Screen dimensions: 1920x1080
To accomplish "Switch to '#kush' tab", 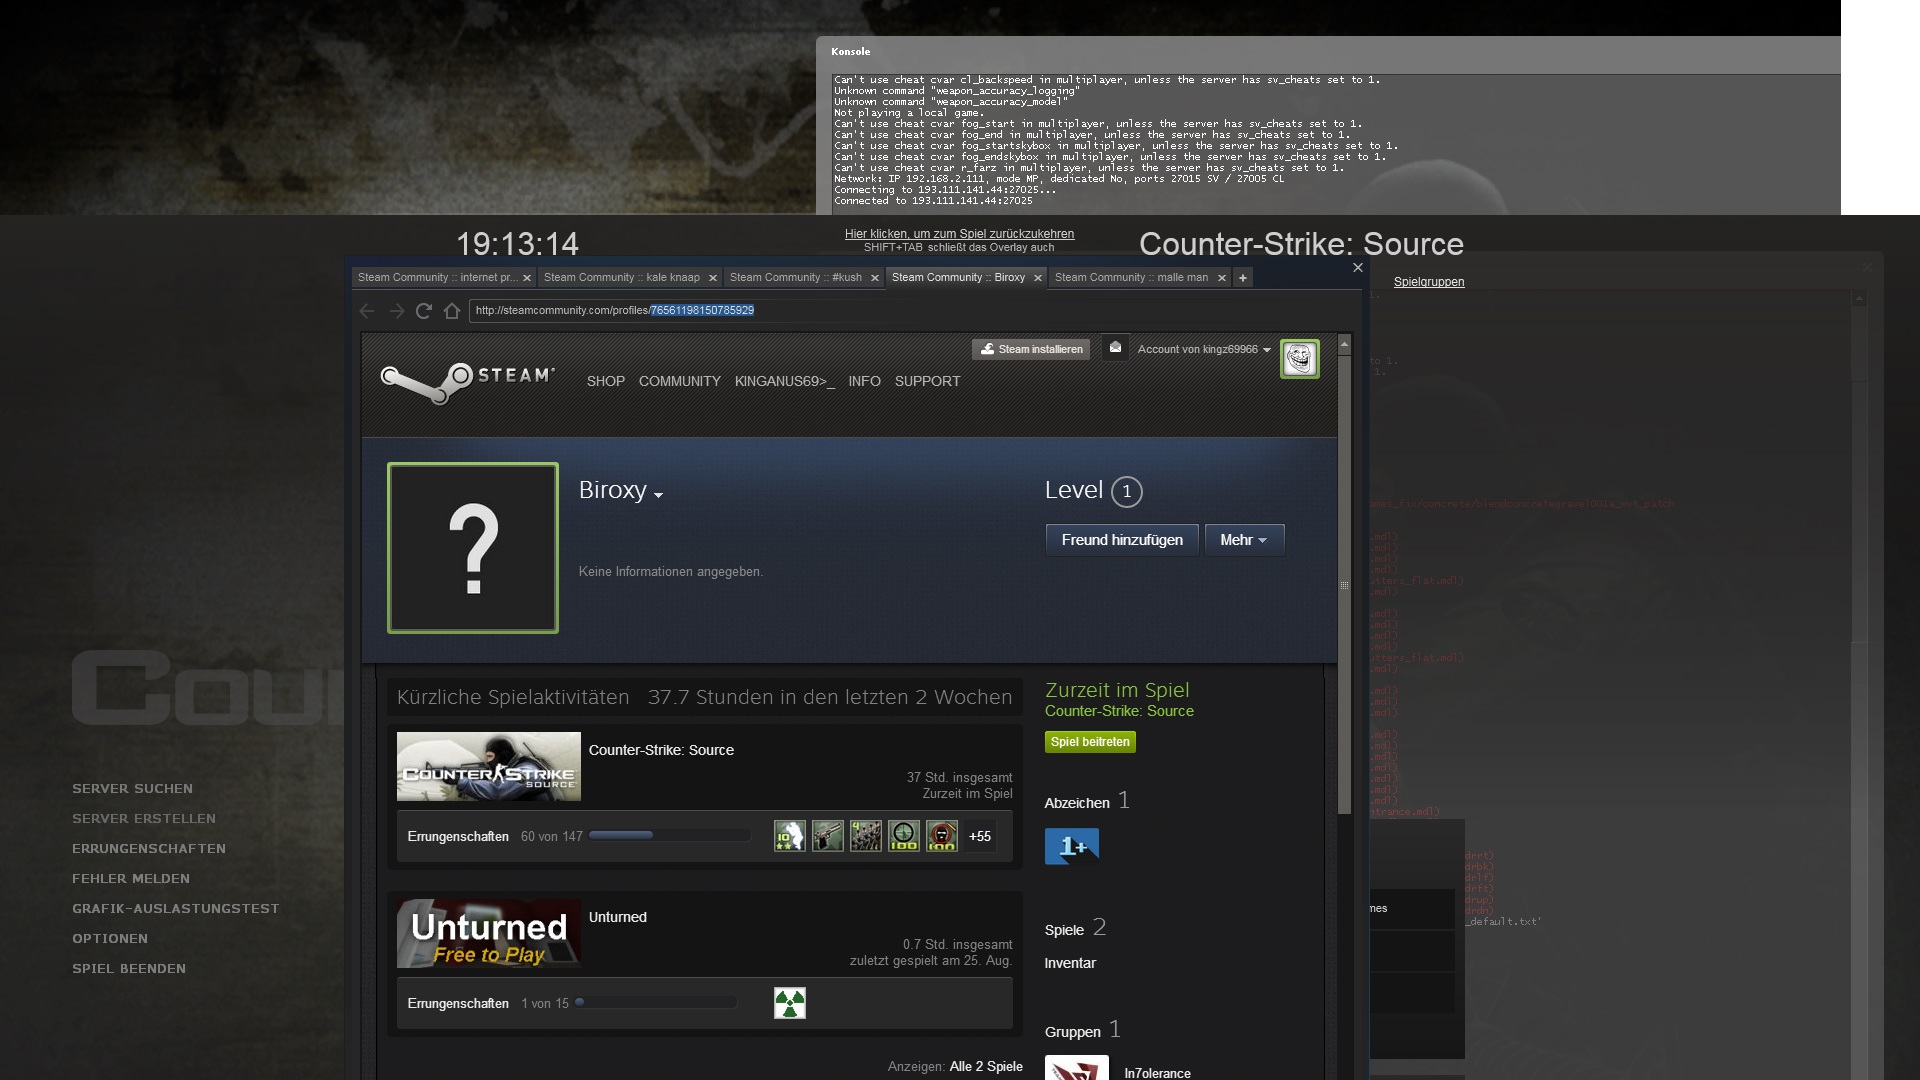I will coord(796,278).
